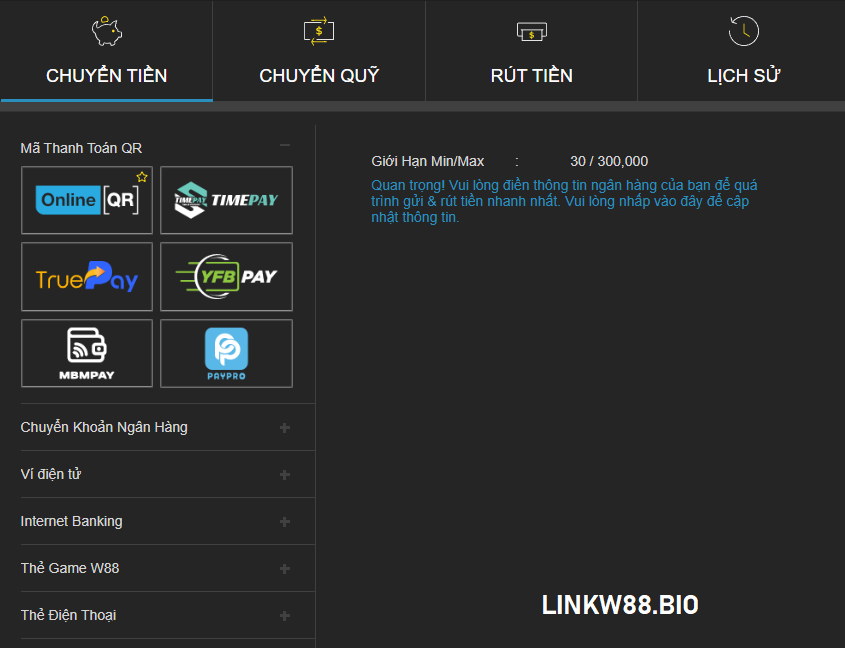Expand Chuyển Khoản Ngân Hàng section

[285, 428]
